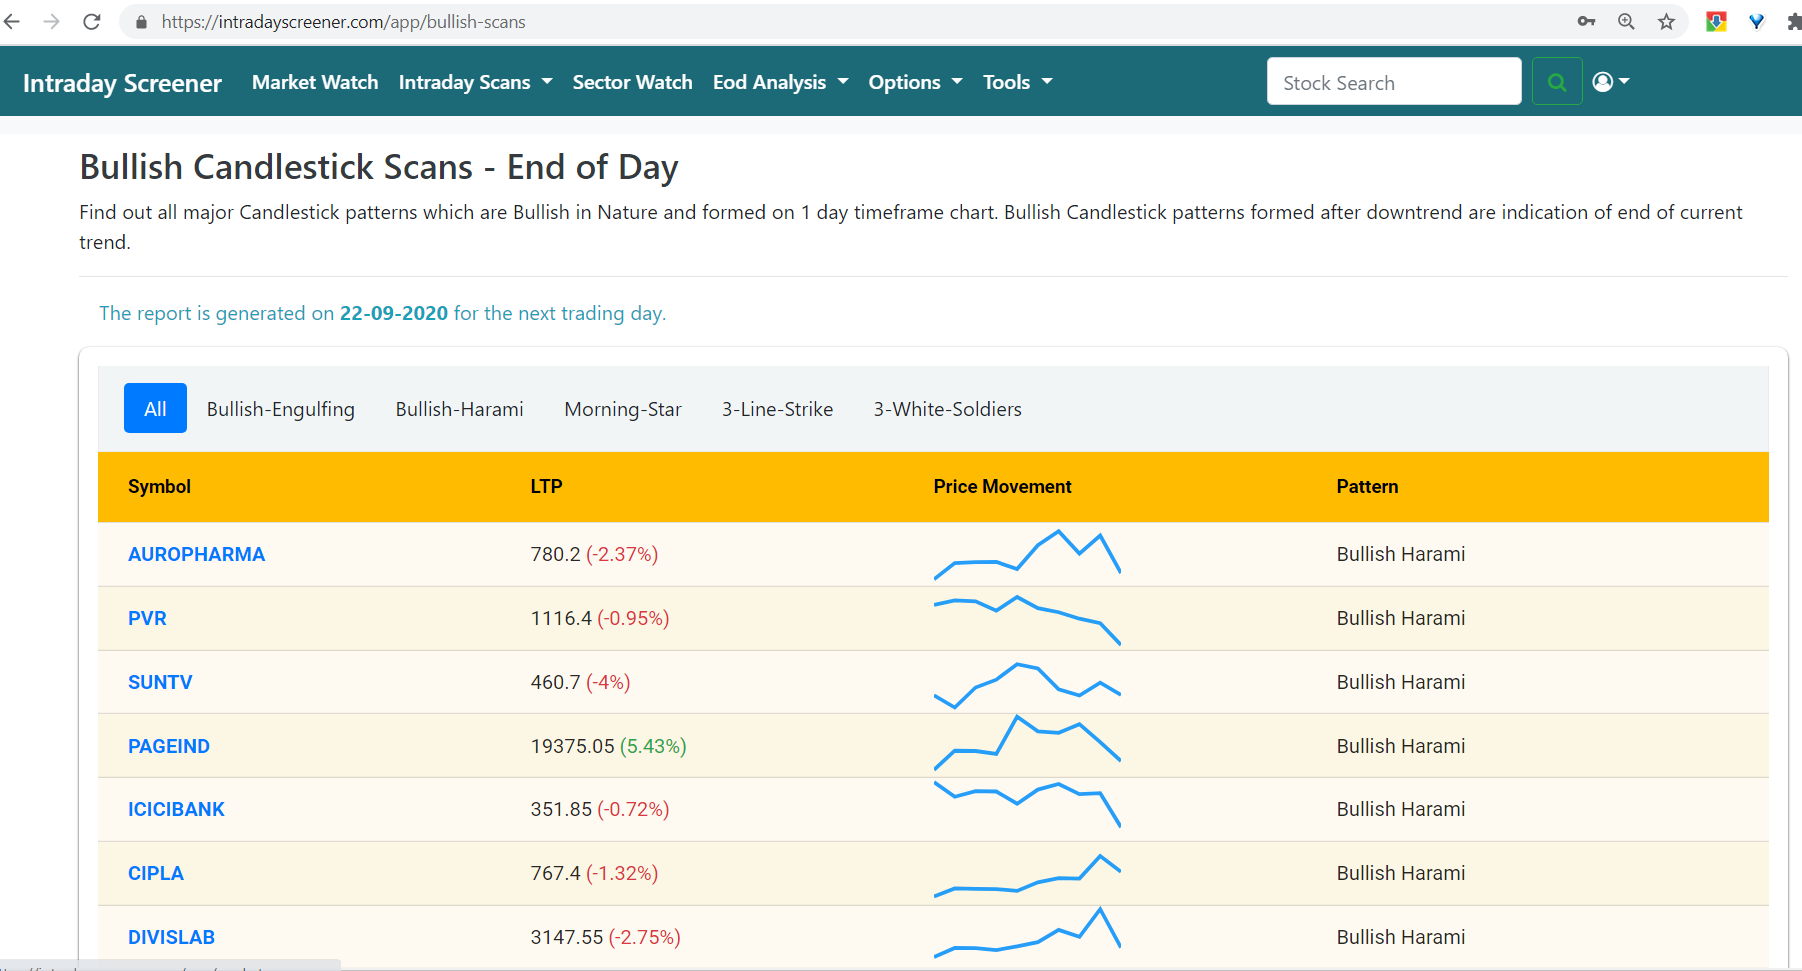Open Sector Watch in navigation bar

coord(632,82)
